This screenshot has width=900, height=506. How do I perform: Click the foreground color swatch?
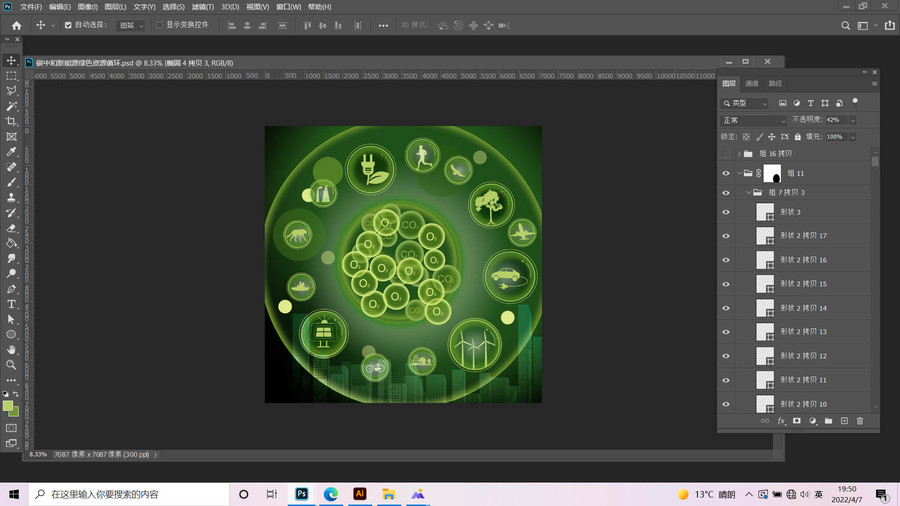pos(7,406)
